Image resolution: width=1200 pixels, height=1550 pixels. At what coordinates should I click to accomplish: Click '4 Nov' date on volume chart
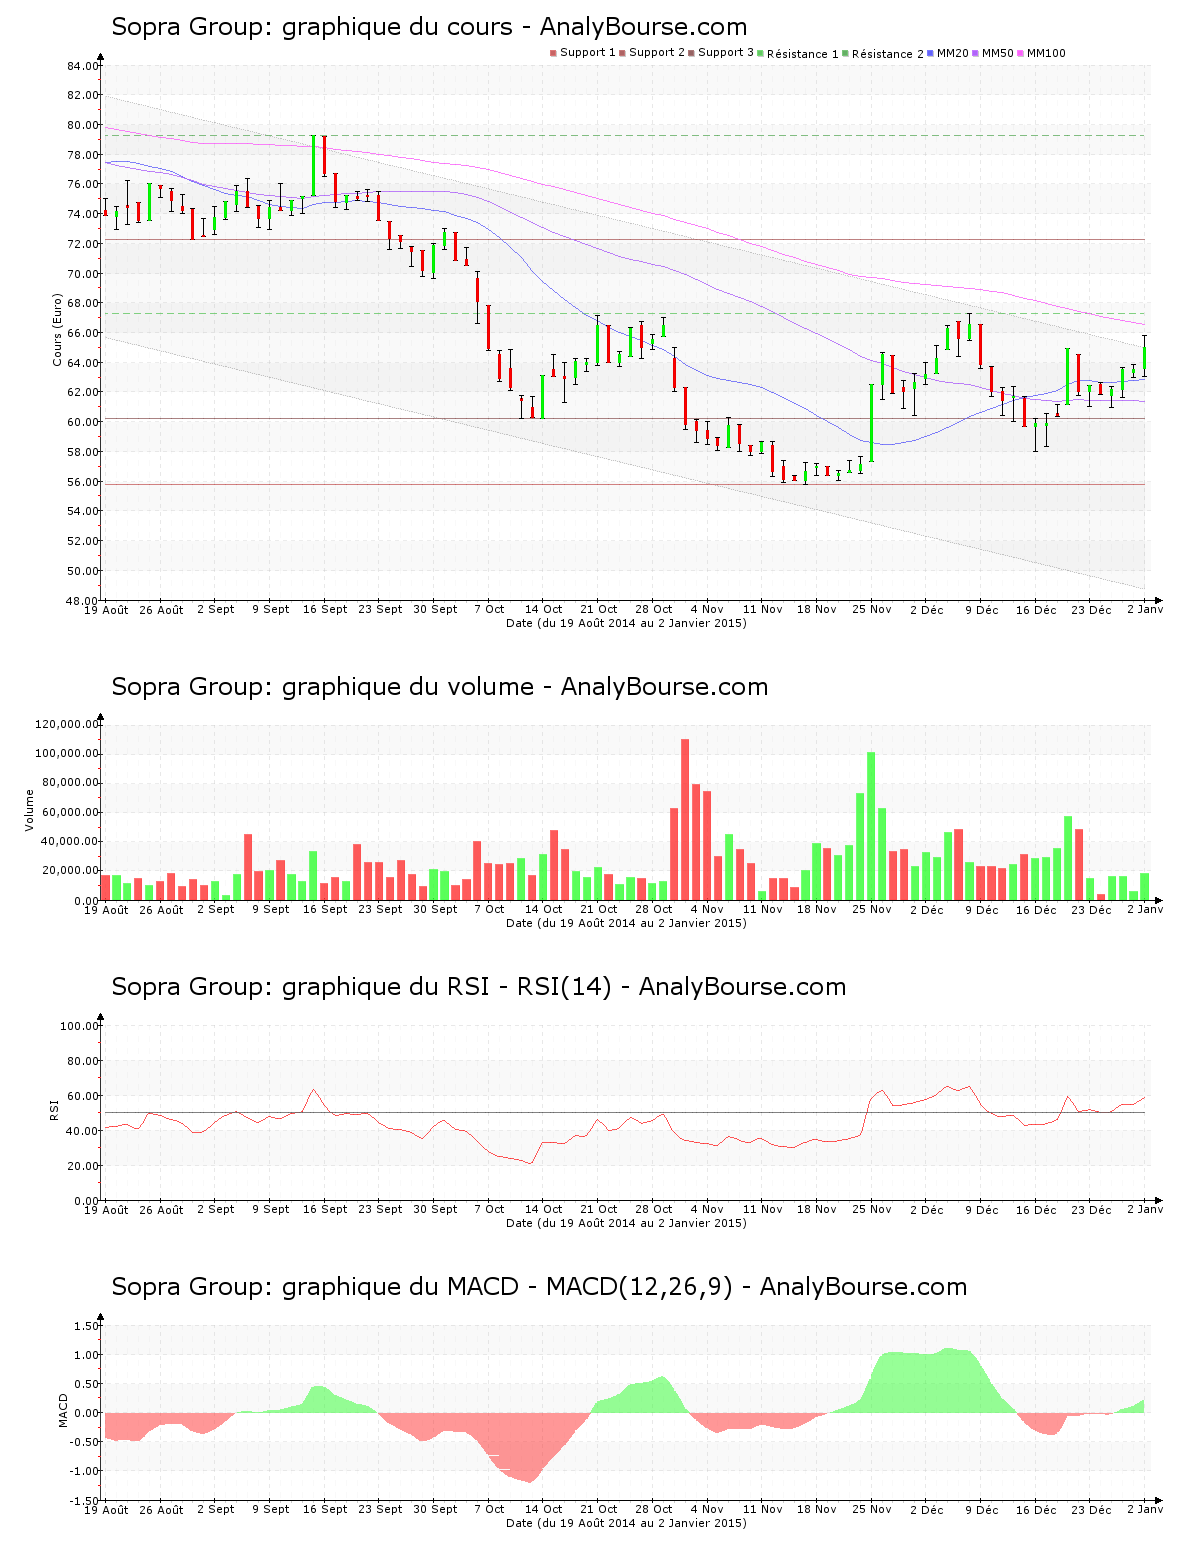point(707,909)
